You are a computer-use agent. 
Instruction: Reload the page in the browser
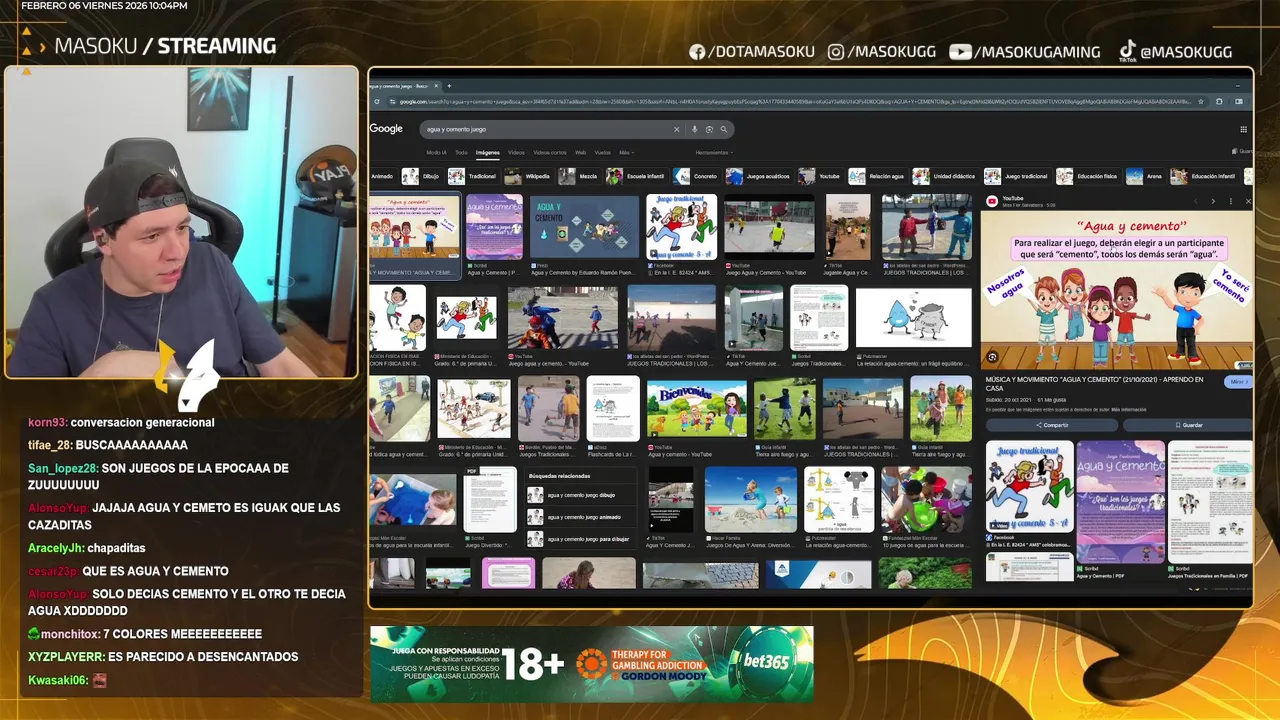378,101
